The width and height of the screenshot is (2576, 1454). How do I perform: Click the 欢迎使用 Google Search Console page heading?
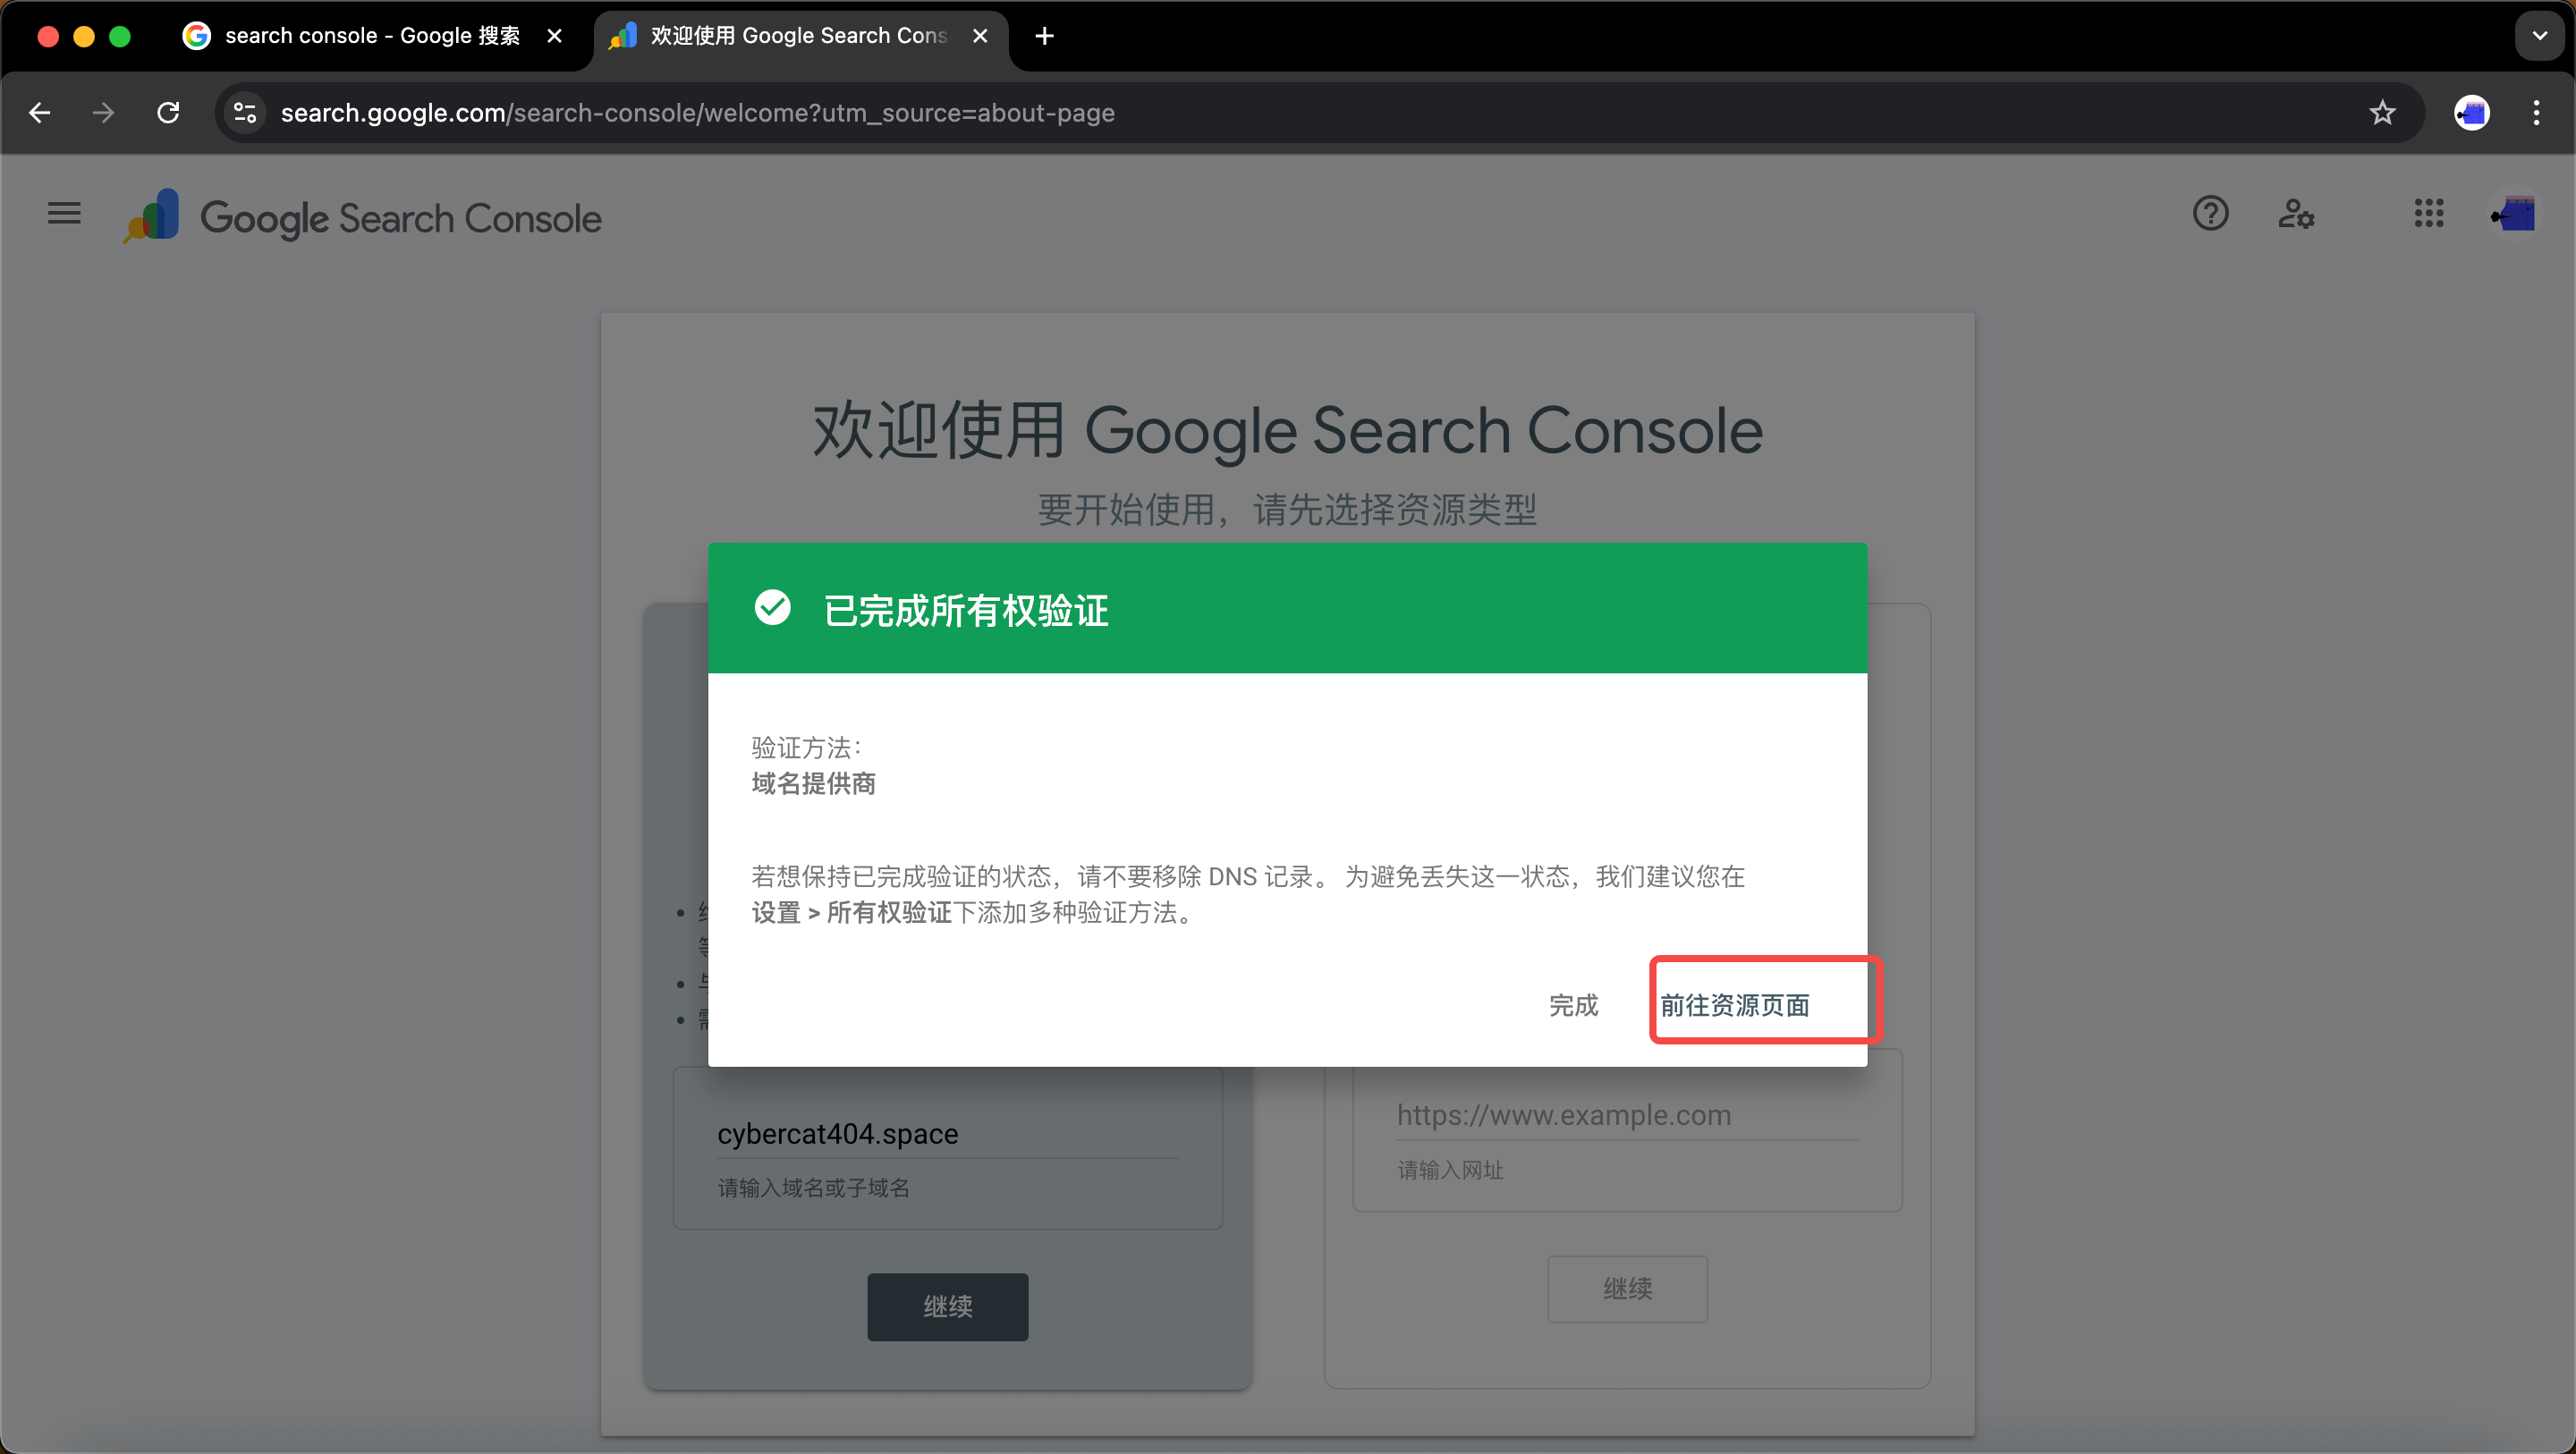(1287, 431)
